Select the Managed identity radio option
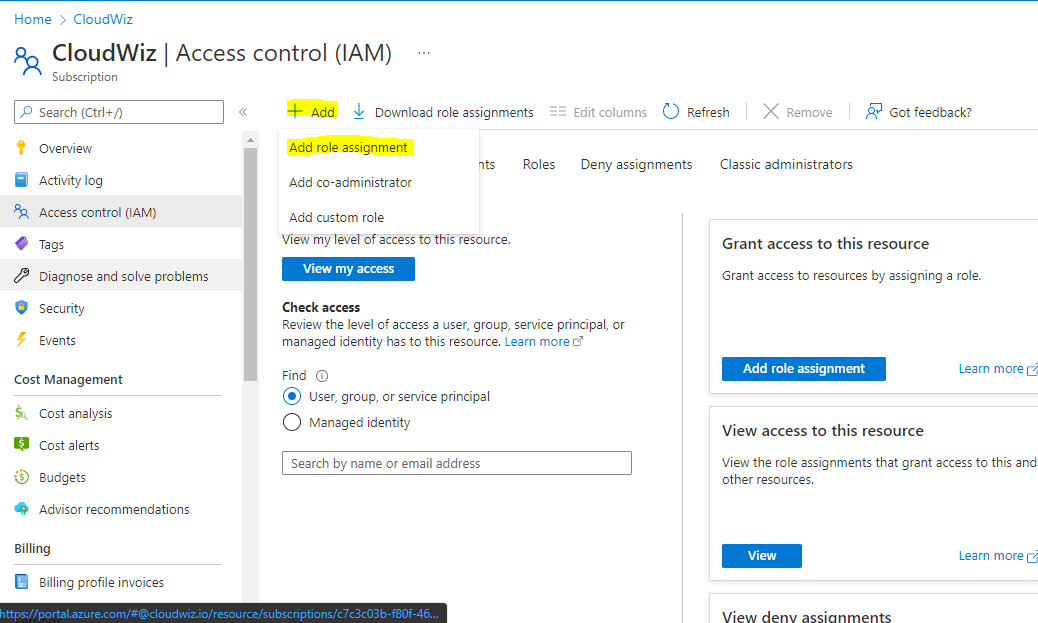The image size is (1038, 623). (292, 422)
